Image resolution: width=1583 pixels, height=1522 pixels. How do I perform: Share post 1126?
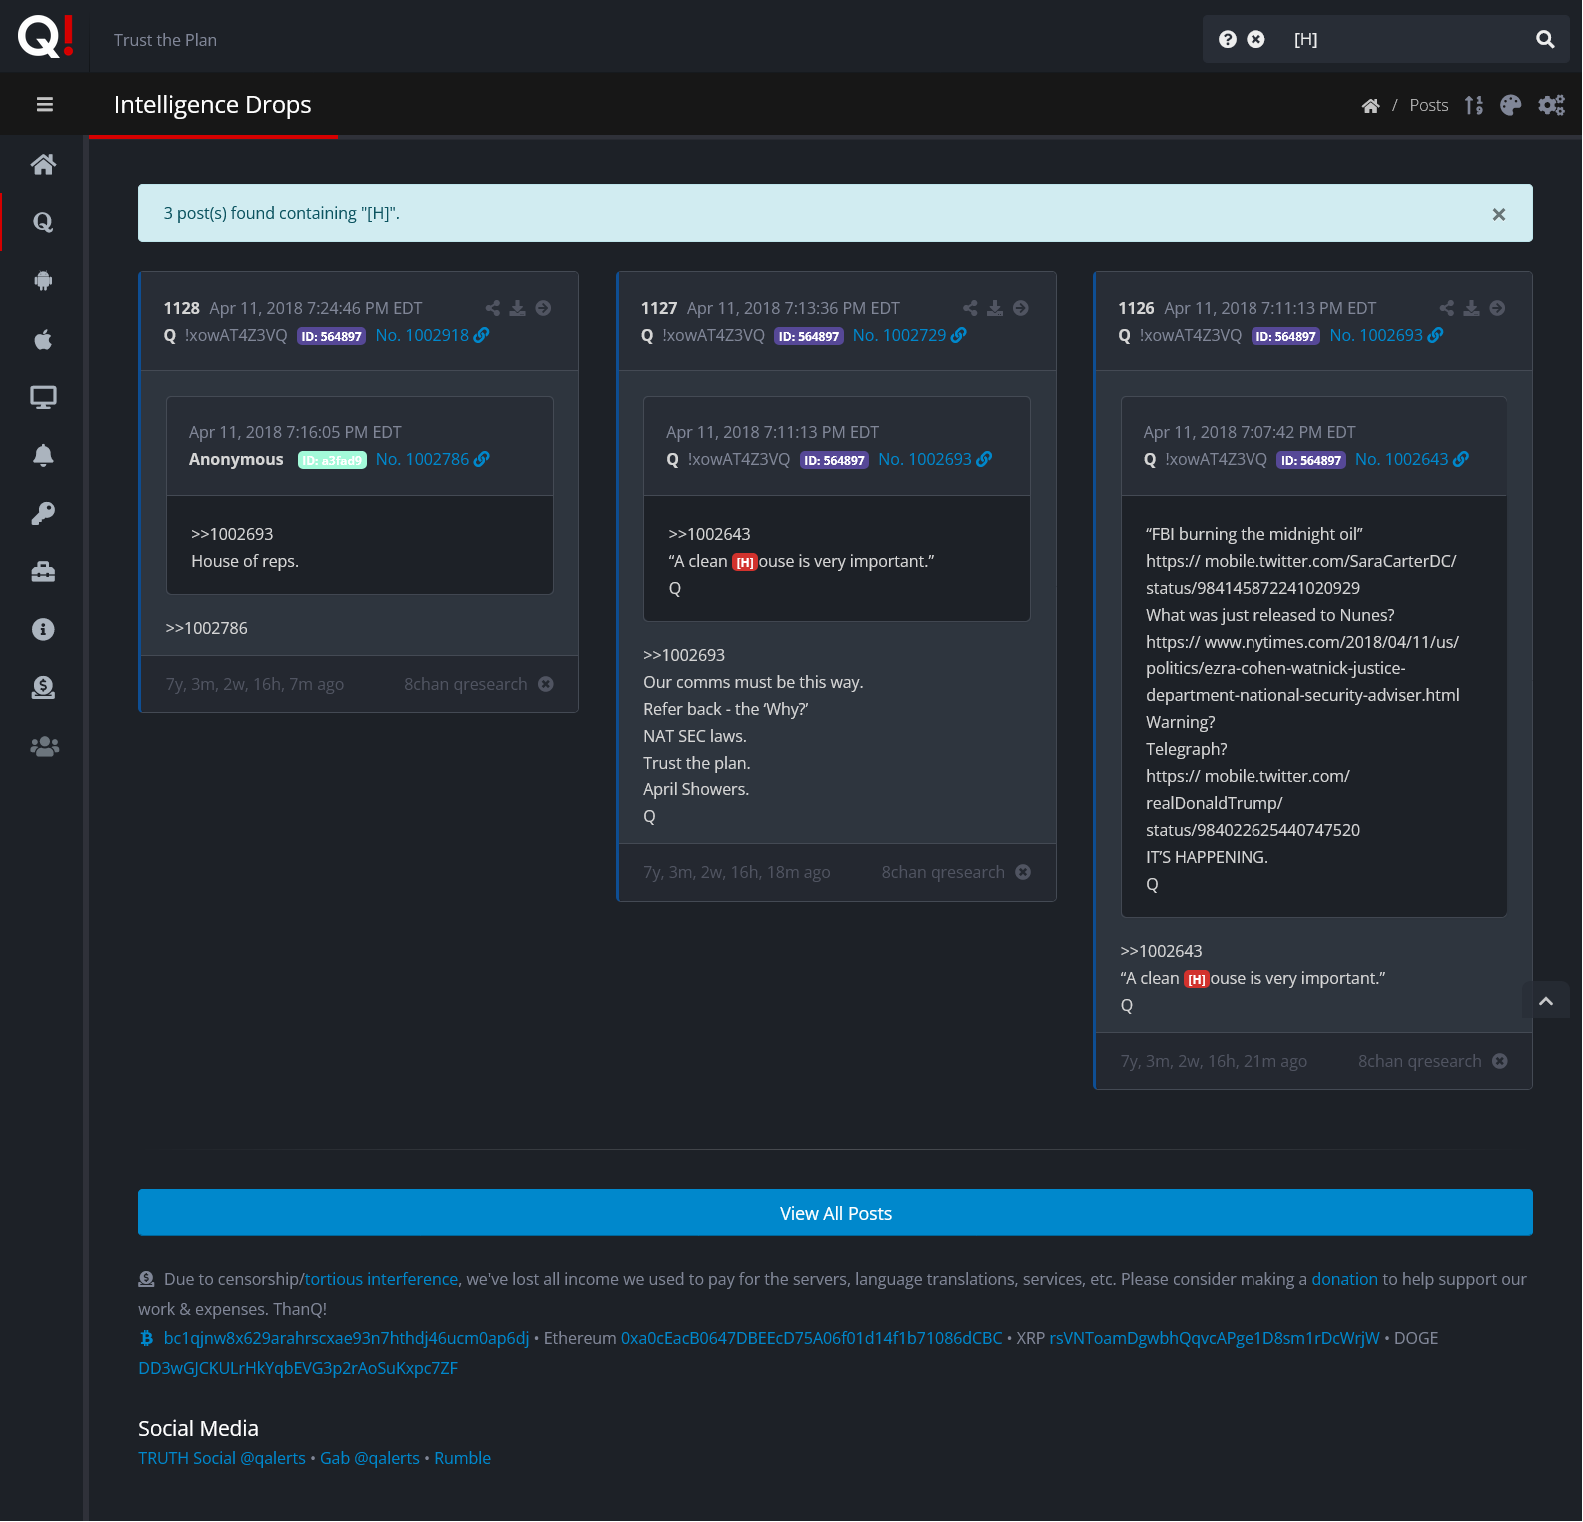[1447, 308]
